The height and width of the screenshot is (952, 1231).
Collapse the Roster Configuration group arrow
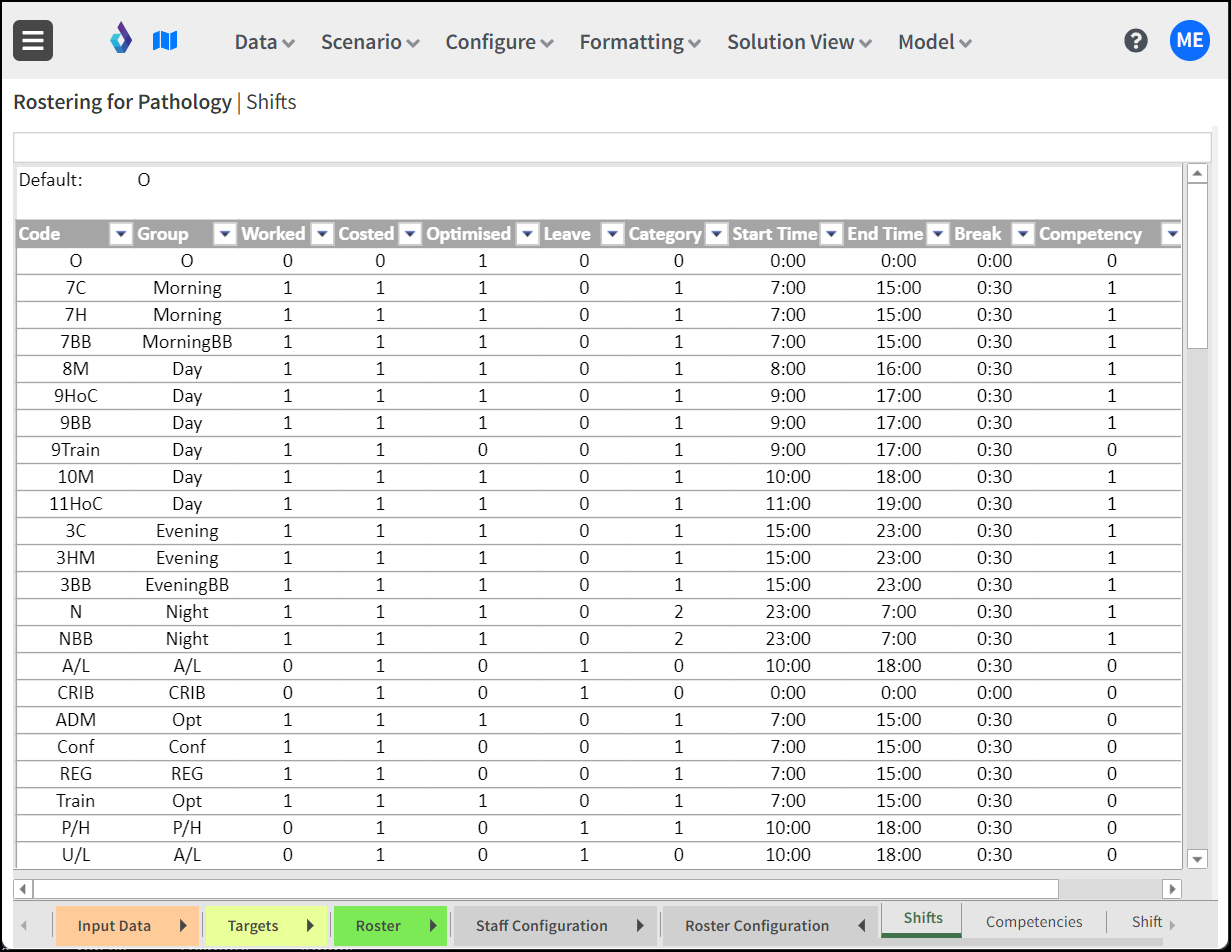861,925
